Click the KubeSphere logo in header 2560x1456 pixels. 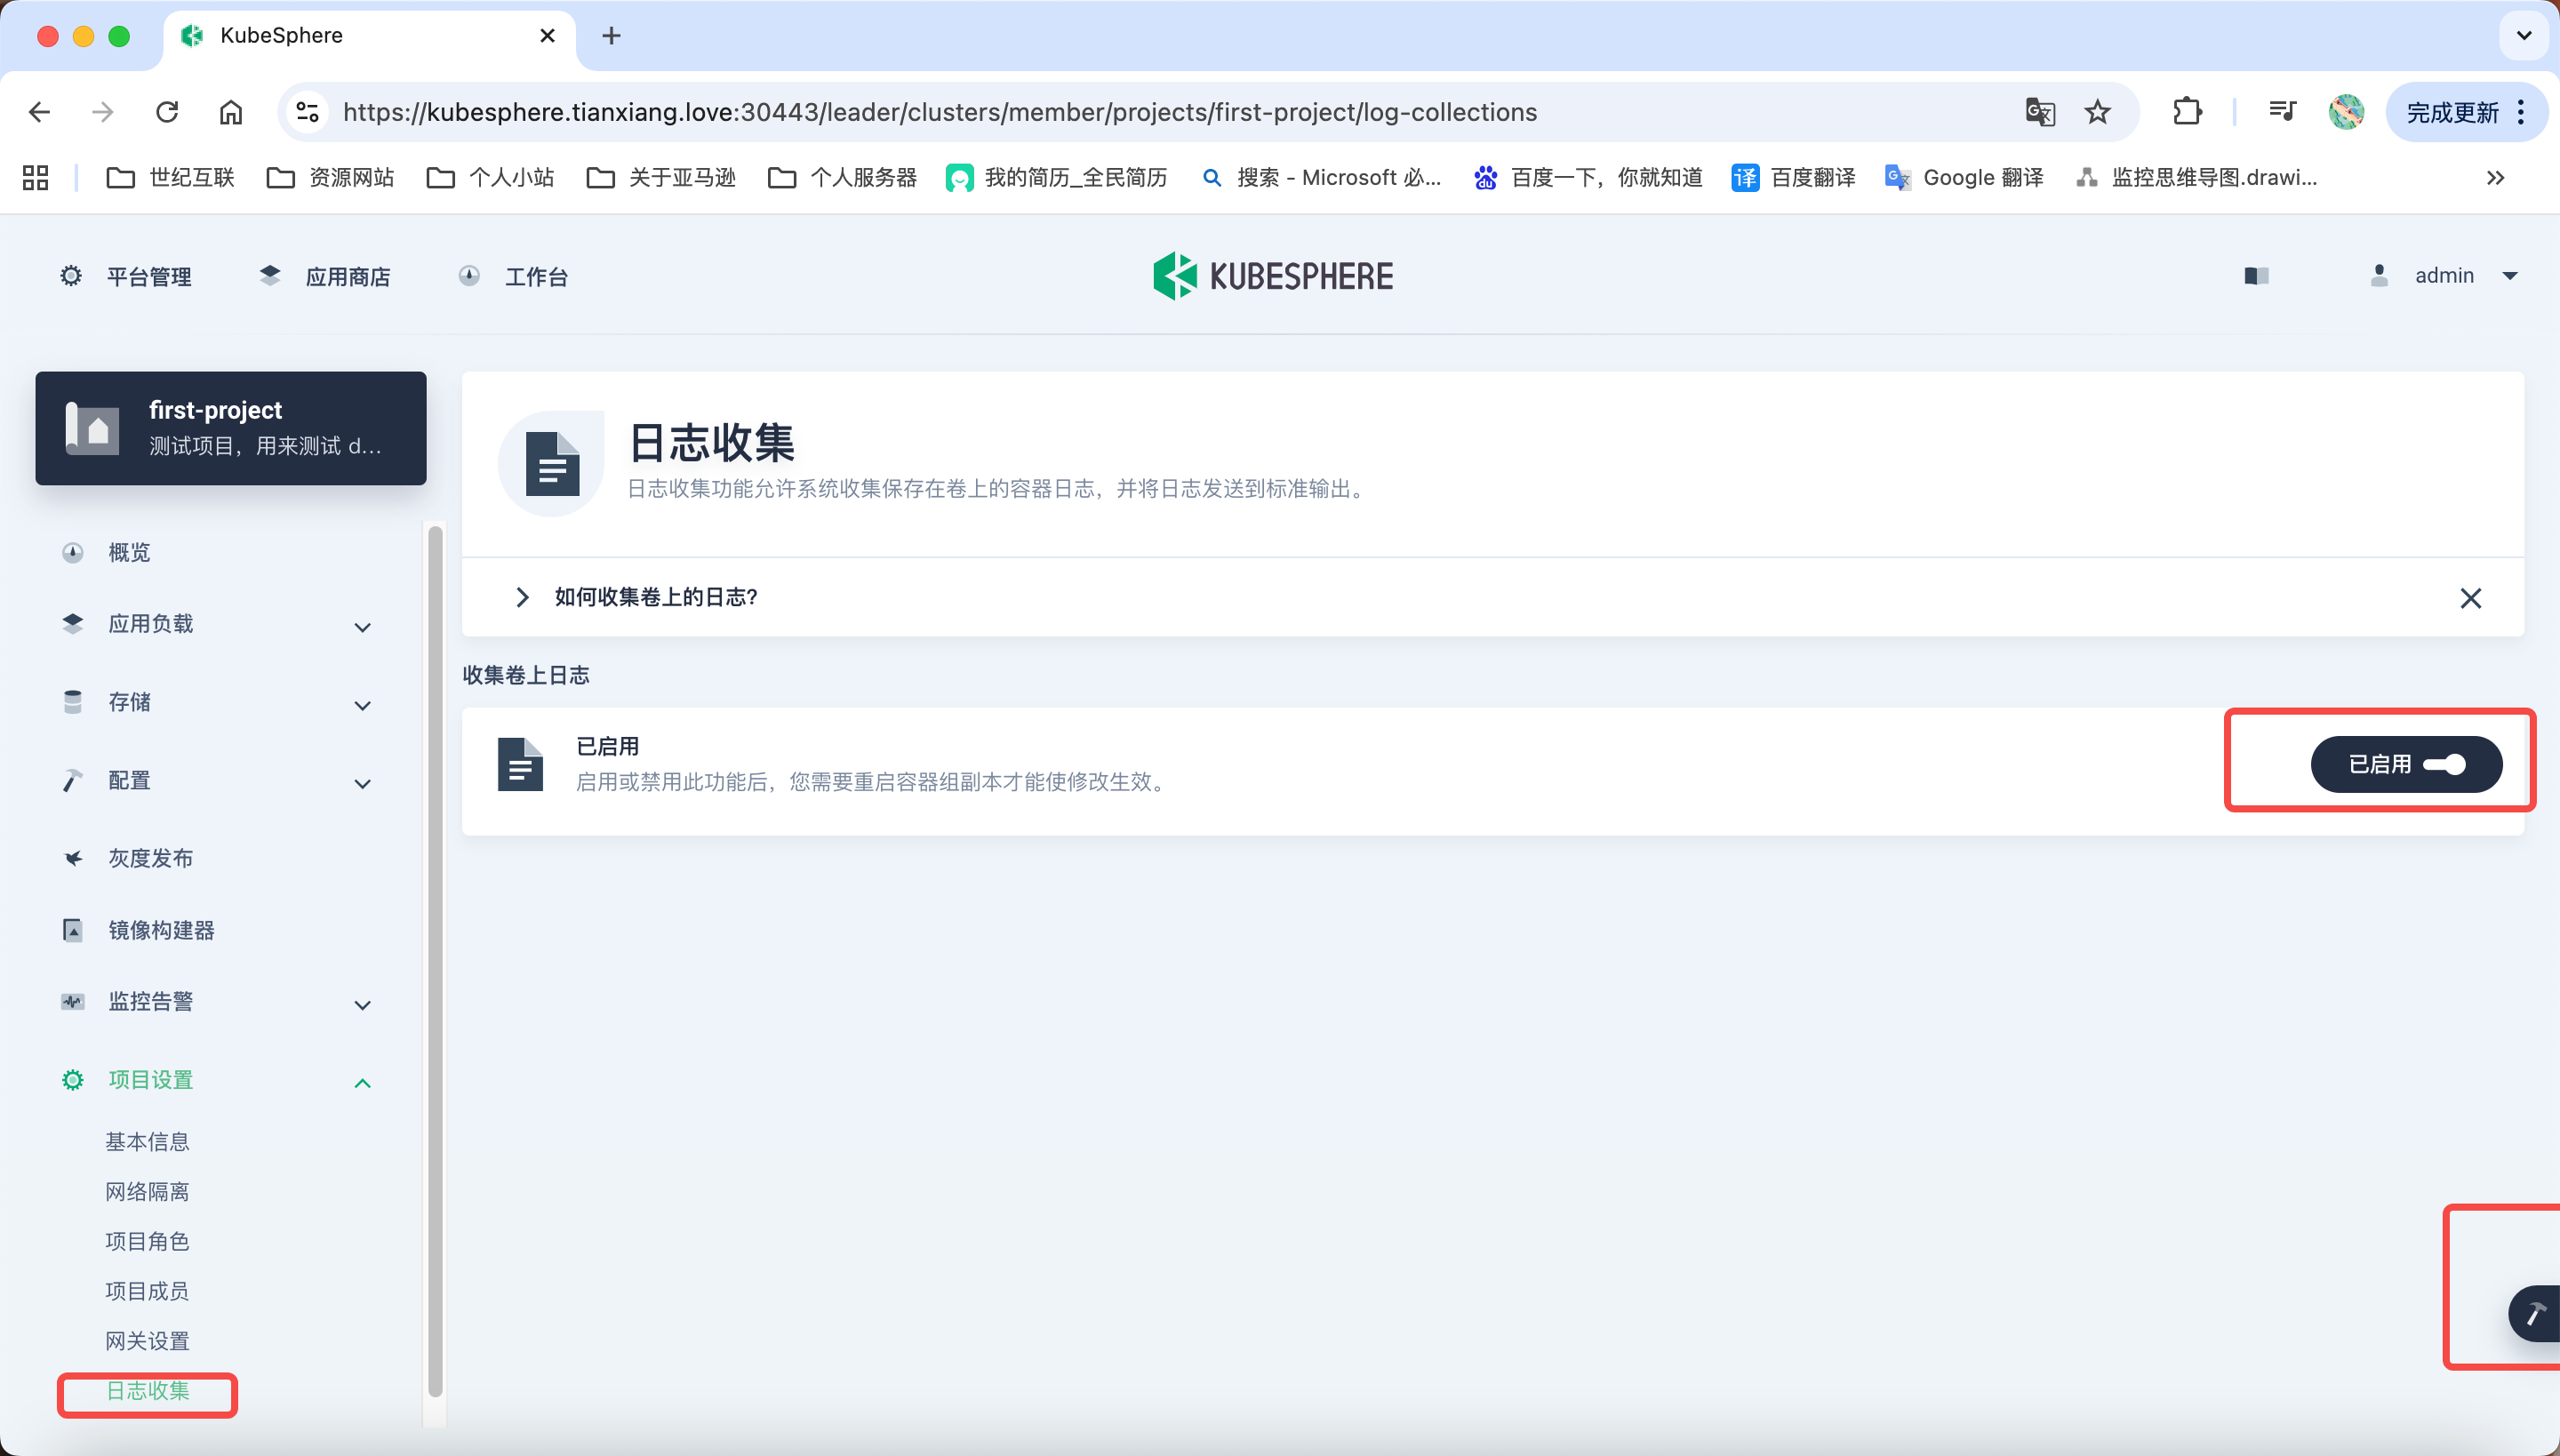1272,276
